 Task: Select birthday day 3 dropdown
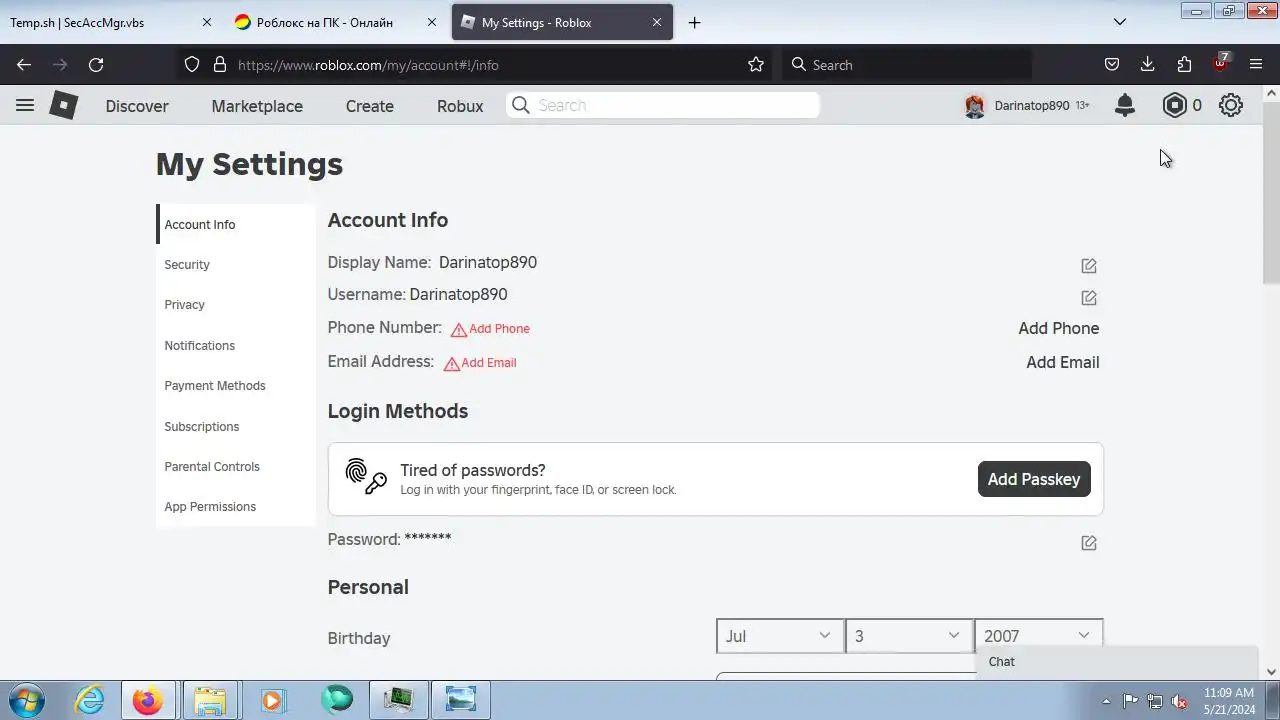click(908, 636)
